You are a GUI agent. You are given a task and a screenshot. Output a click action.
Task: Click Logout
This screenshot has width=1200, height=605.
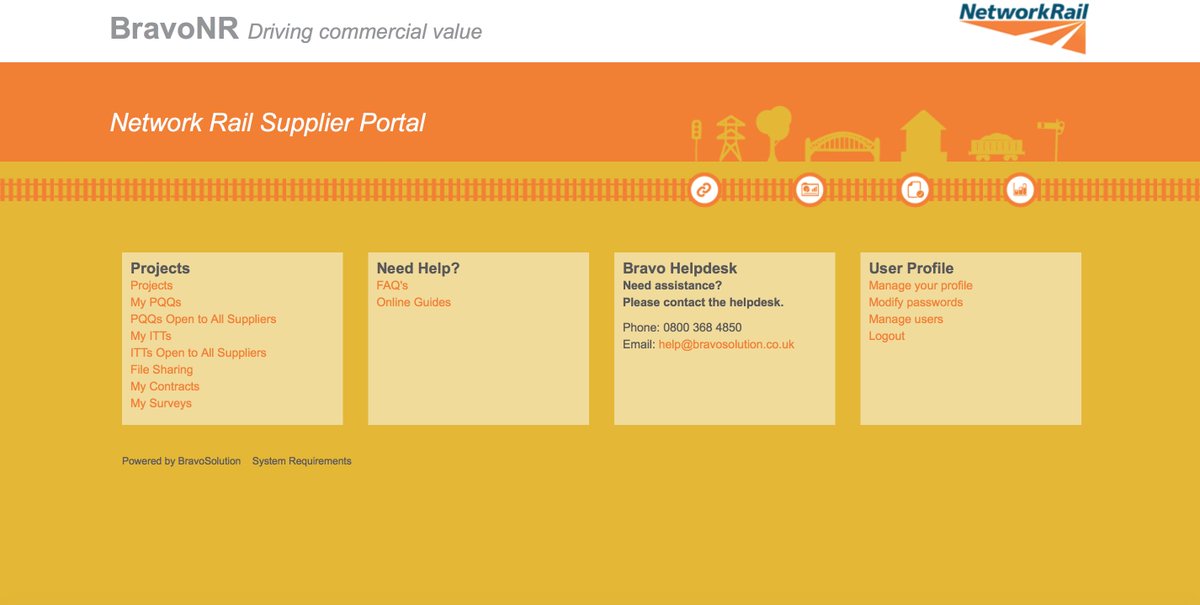887,337
